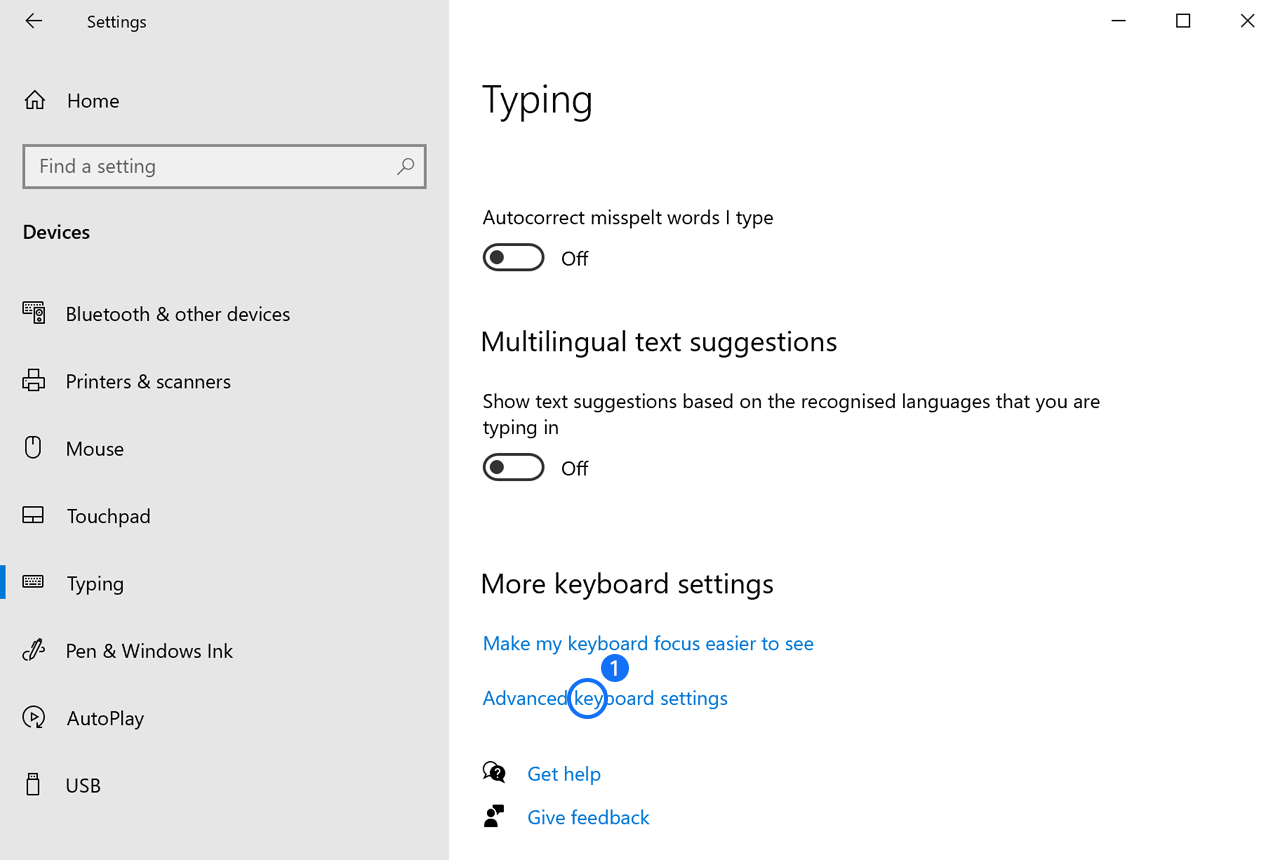Select the USB menu item
This screenshot has height=860, width=1280.
(x=83, y=786)
